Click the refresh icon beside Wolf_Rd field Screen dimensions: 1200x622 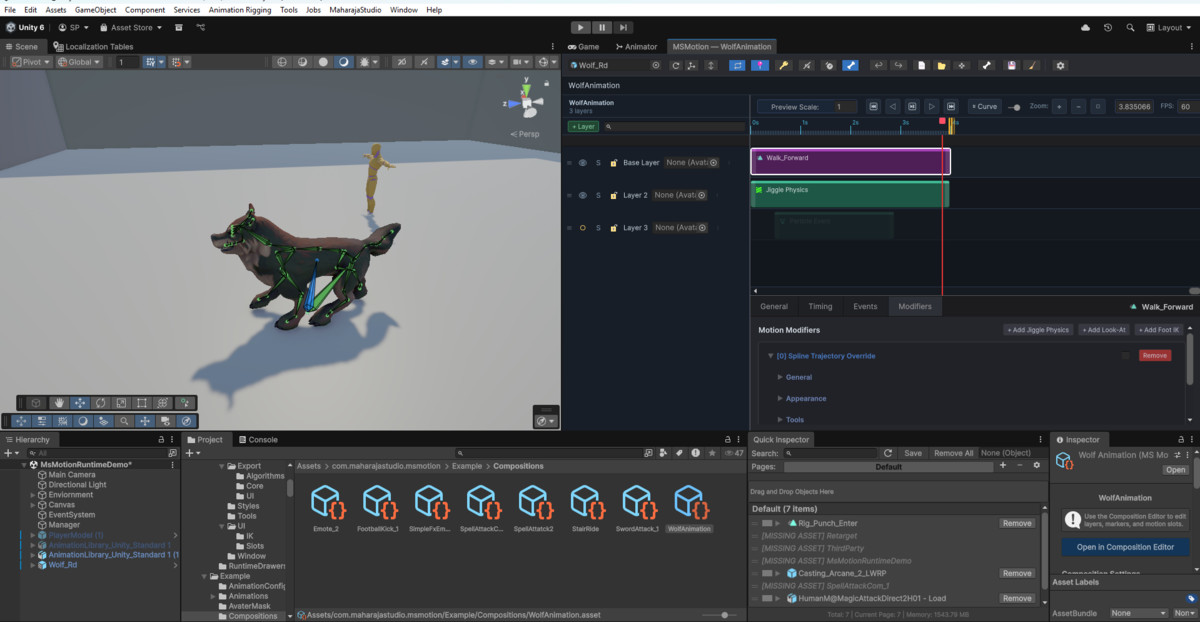click(x=676, y=65)
